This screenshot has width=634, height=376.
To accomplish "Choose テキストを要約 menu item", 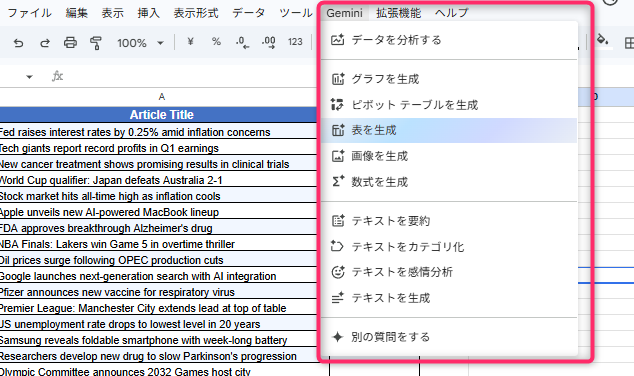I will 449,221.
